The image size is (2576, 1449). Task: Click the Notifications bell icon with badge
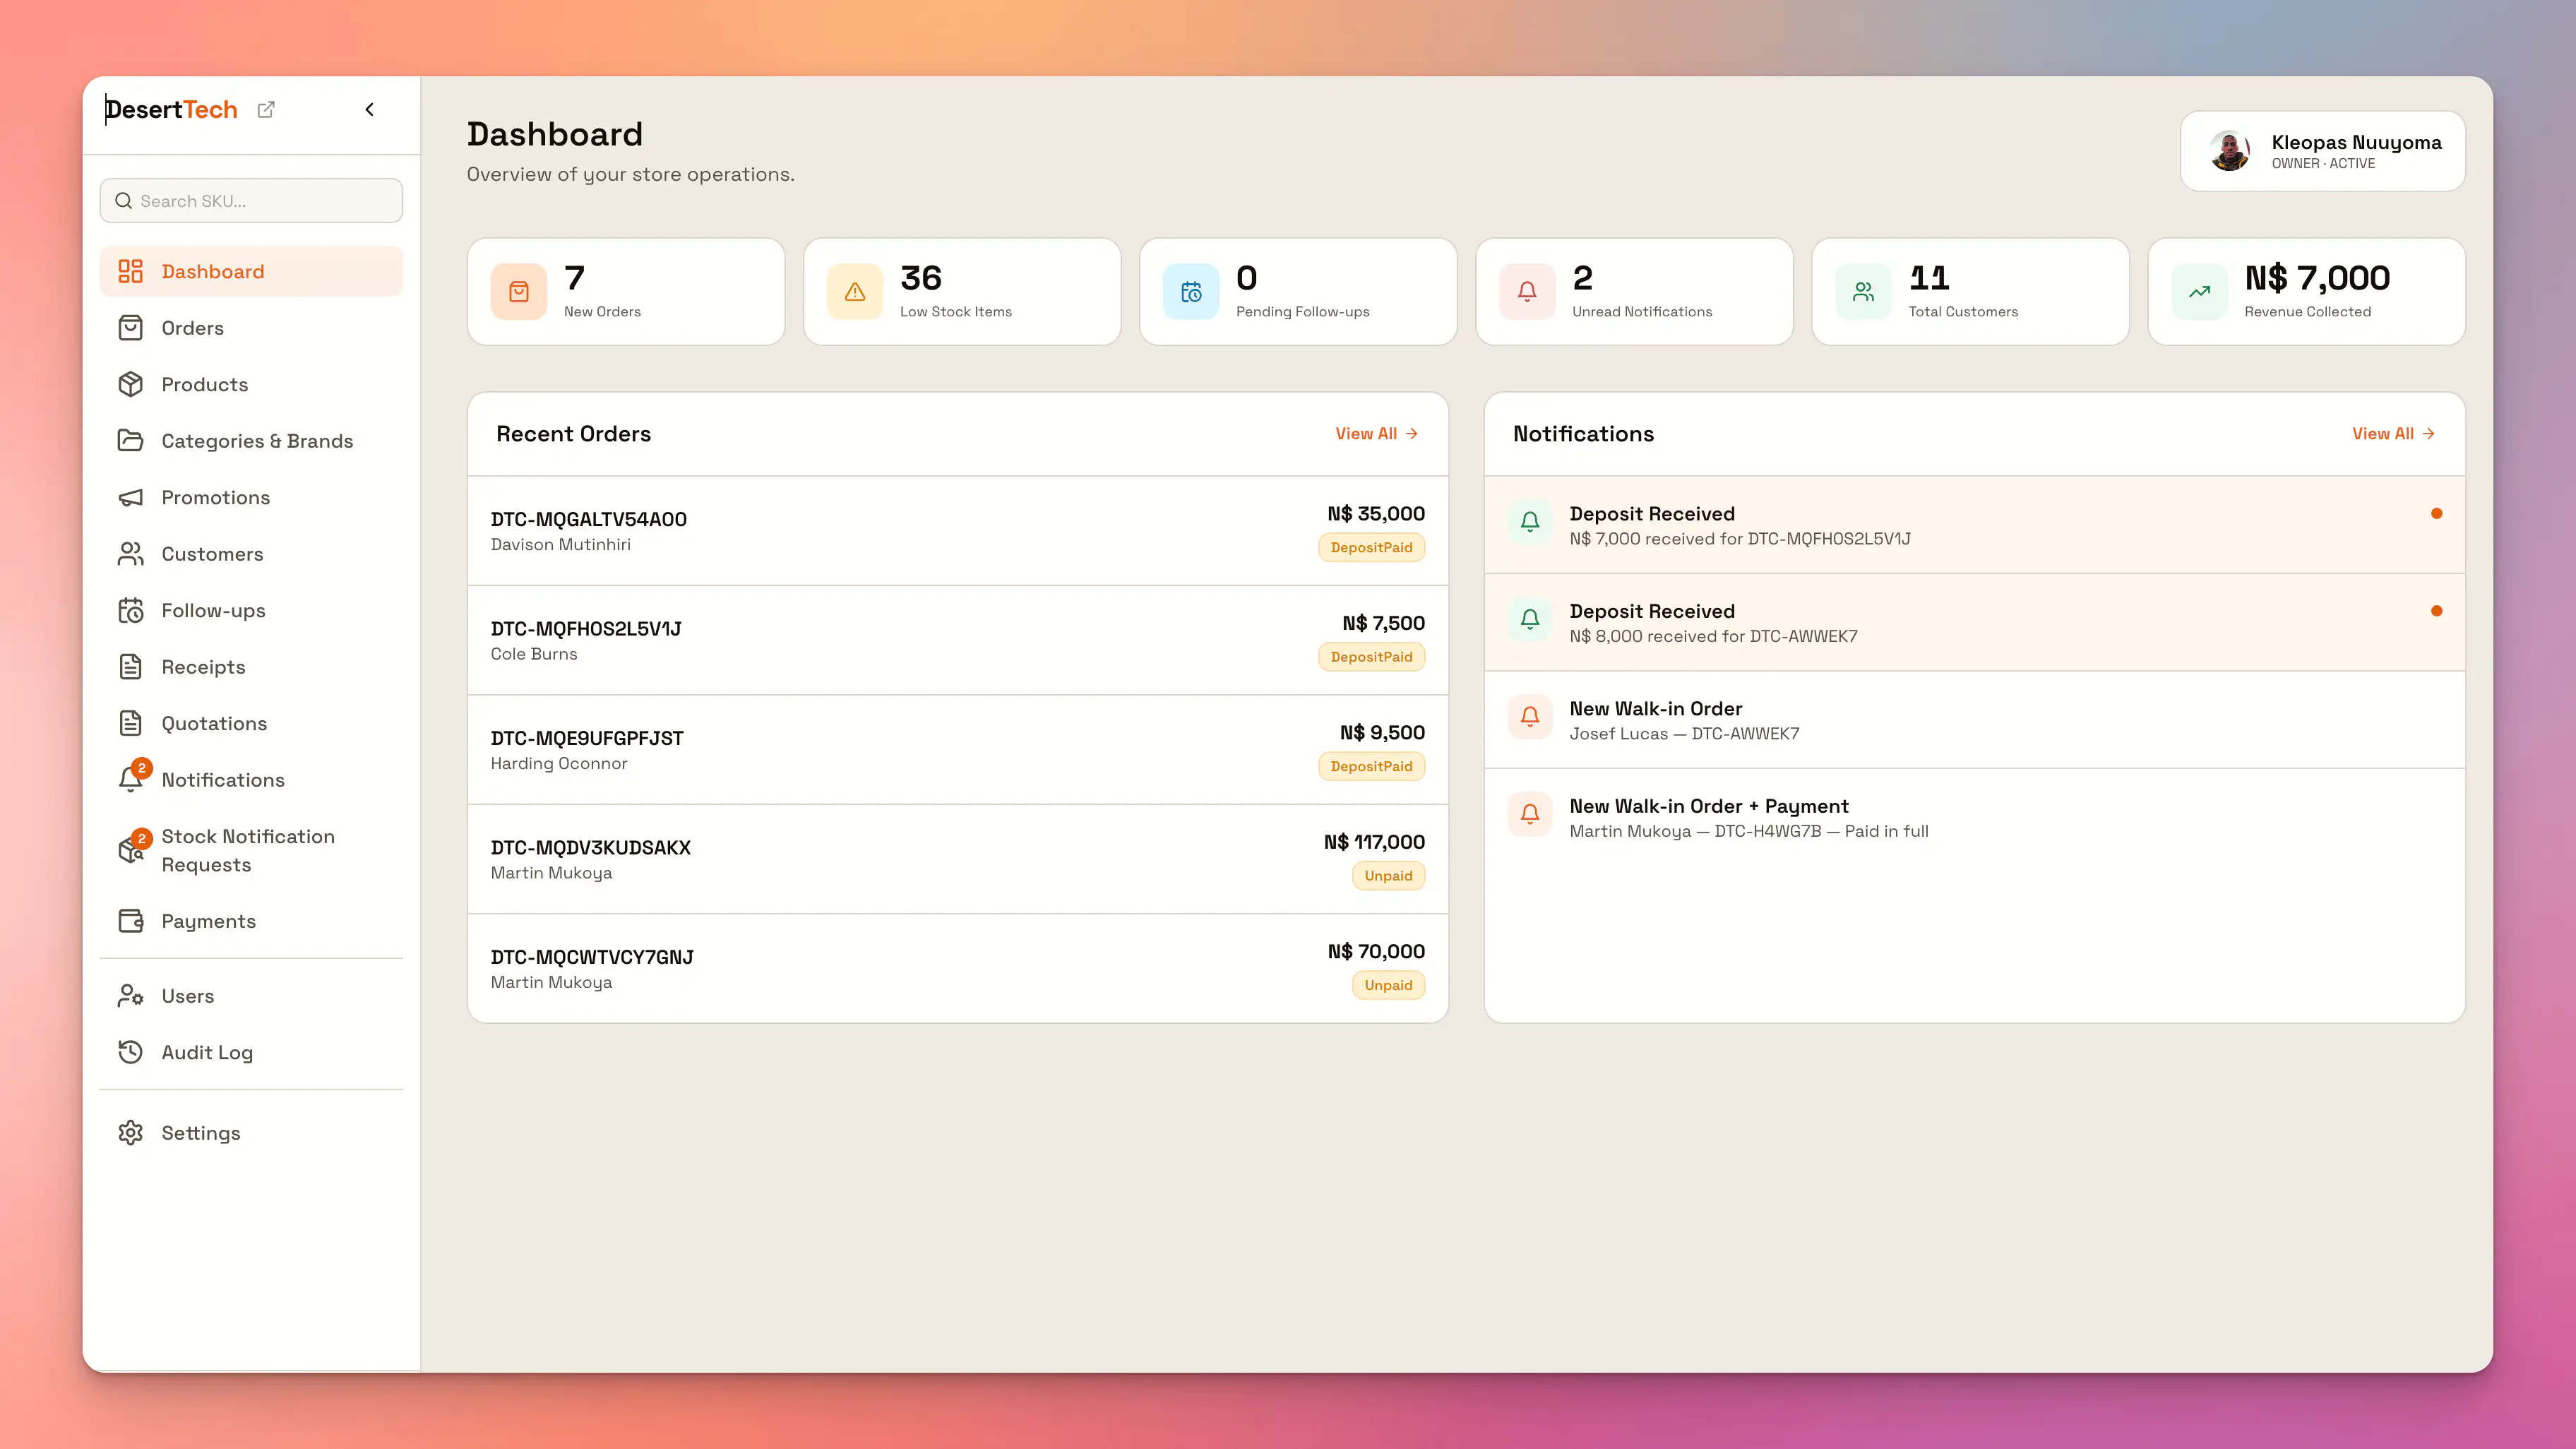pos(132,778)
